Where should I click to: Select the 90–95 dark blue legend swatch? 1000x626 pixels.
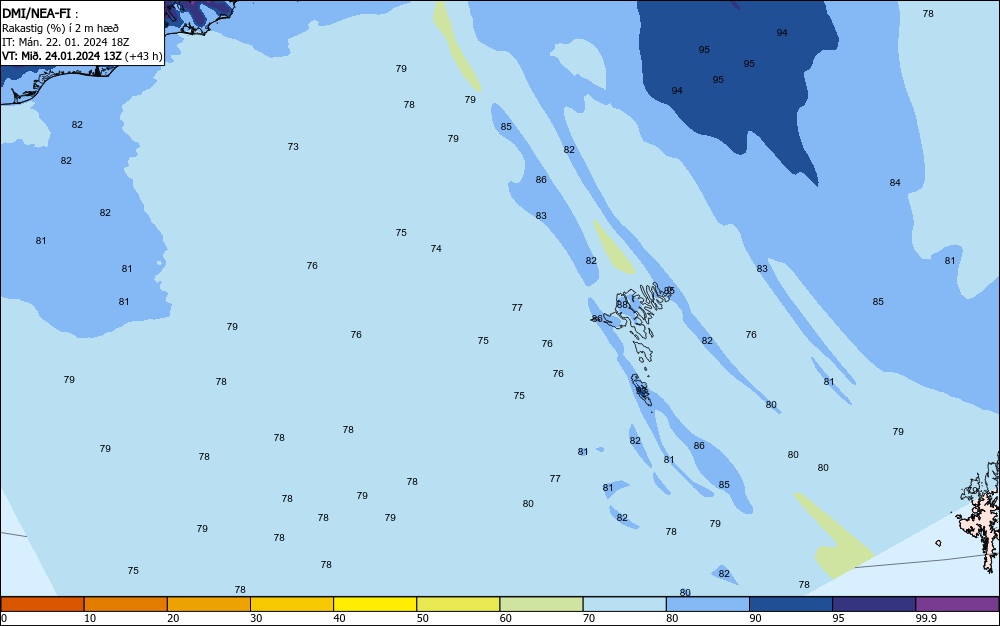click(791, 604)
